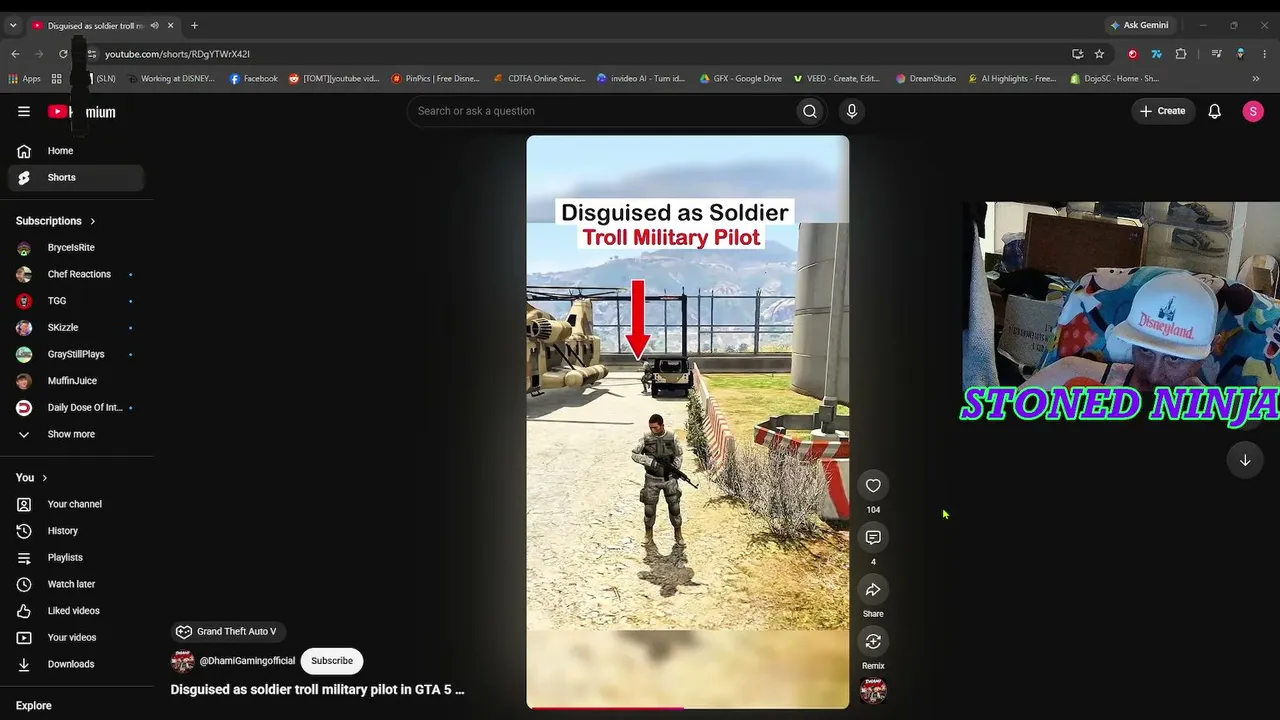Open Chrome's three-dot menu

[x=1265, y=54]
